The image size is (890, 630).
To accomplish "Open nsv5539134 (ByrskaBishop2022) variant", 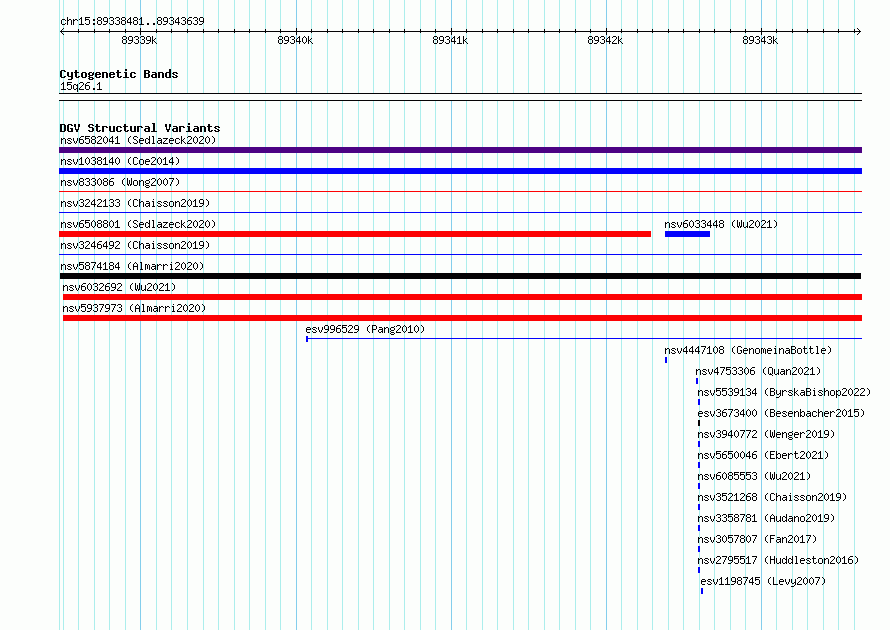I will 784,392.
